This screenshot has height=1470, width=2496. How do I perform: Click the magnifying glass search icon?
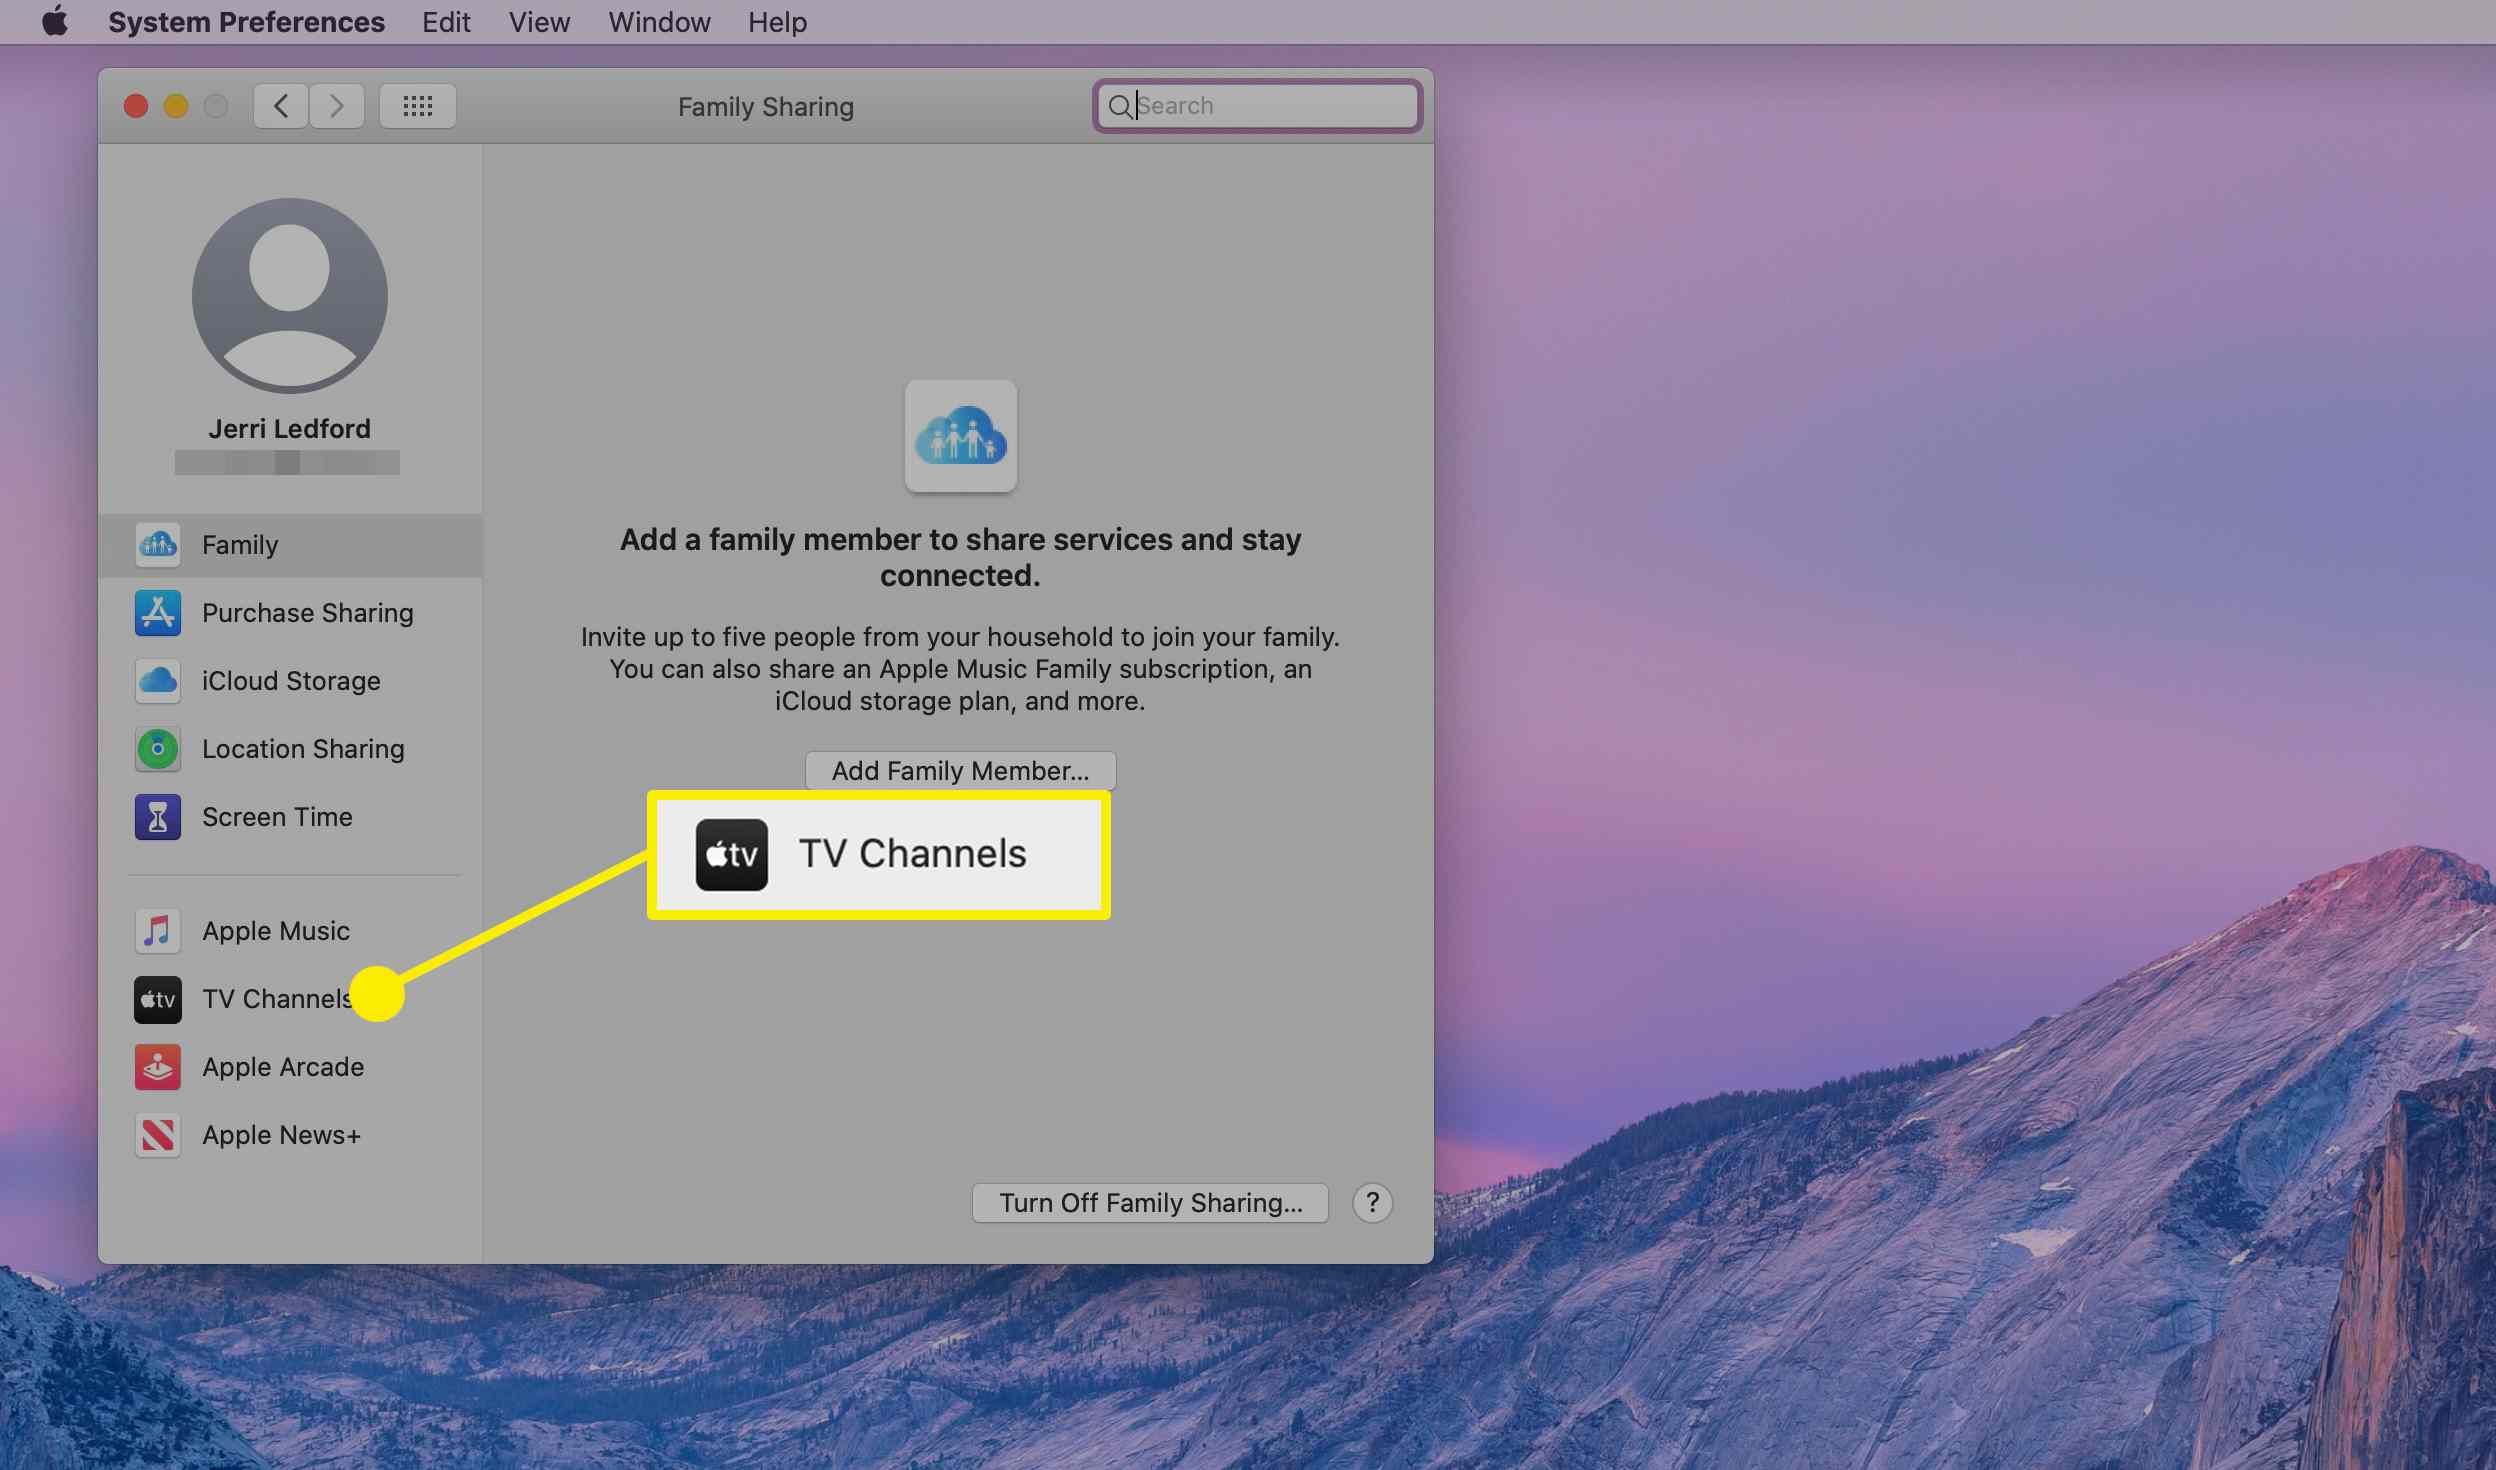click(x=1120, y=106)
